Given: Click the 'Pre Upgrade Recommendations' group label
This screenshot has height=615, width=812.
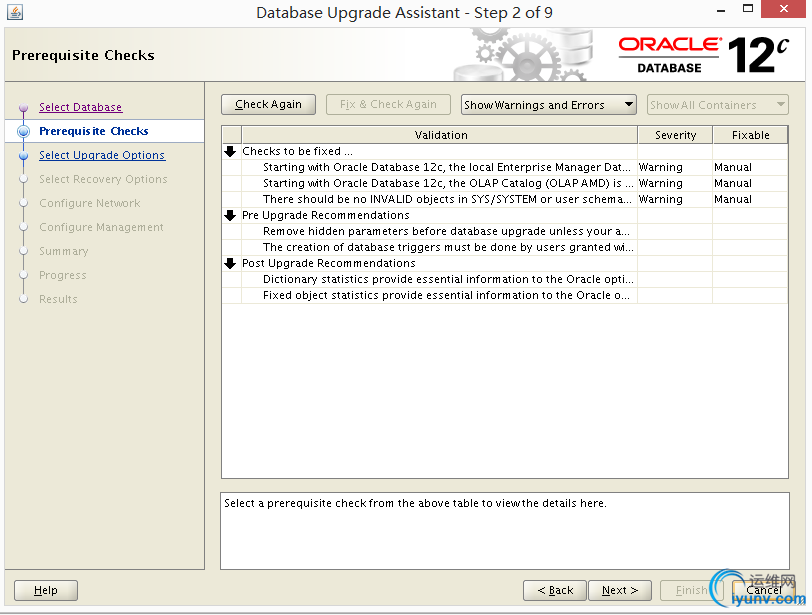Looking at the screenshot, I should 326,215.
